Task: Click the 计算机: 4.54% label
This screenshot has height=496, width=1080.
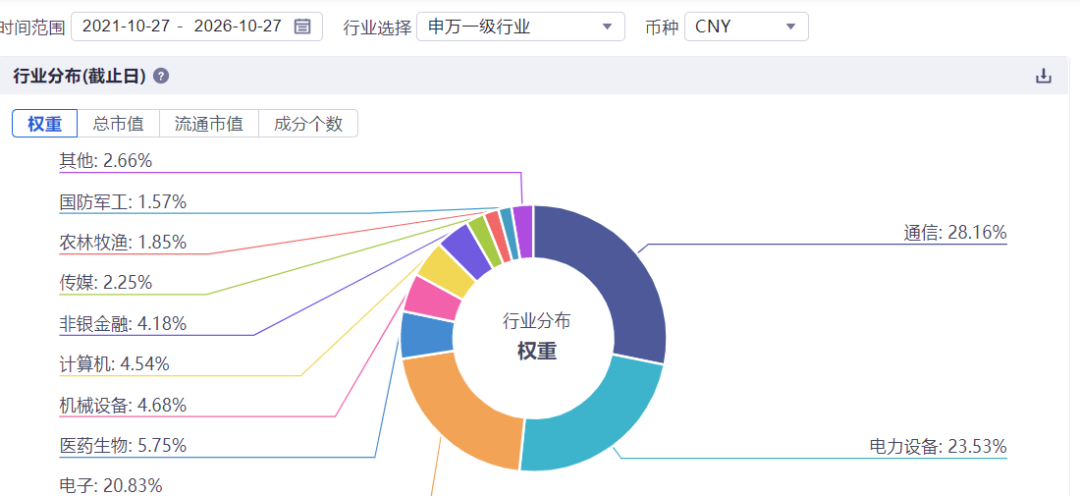Action: [114, 364]
